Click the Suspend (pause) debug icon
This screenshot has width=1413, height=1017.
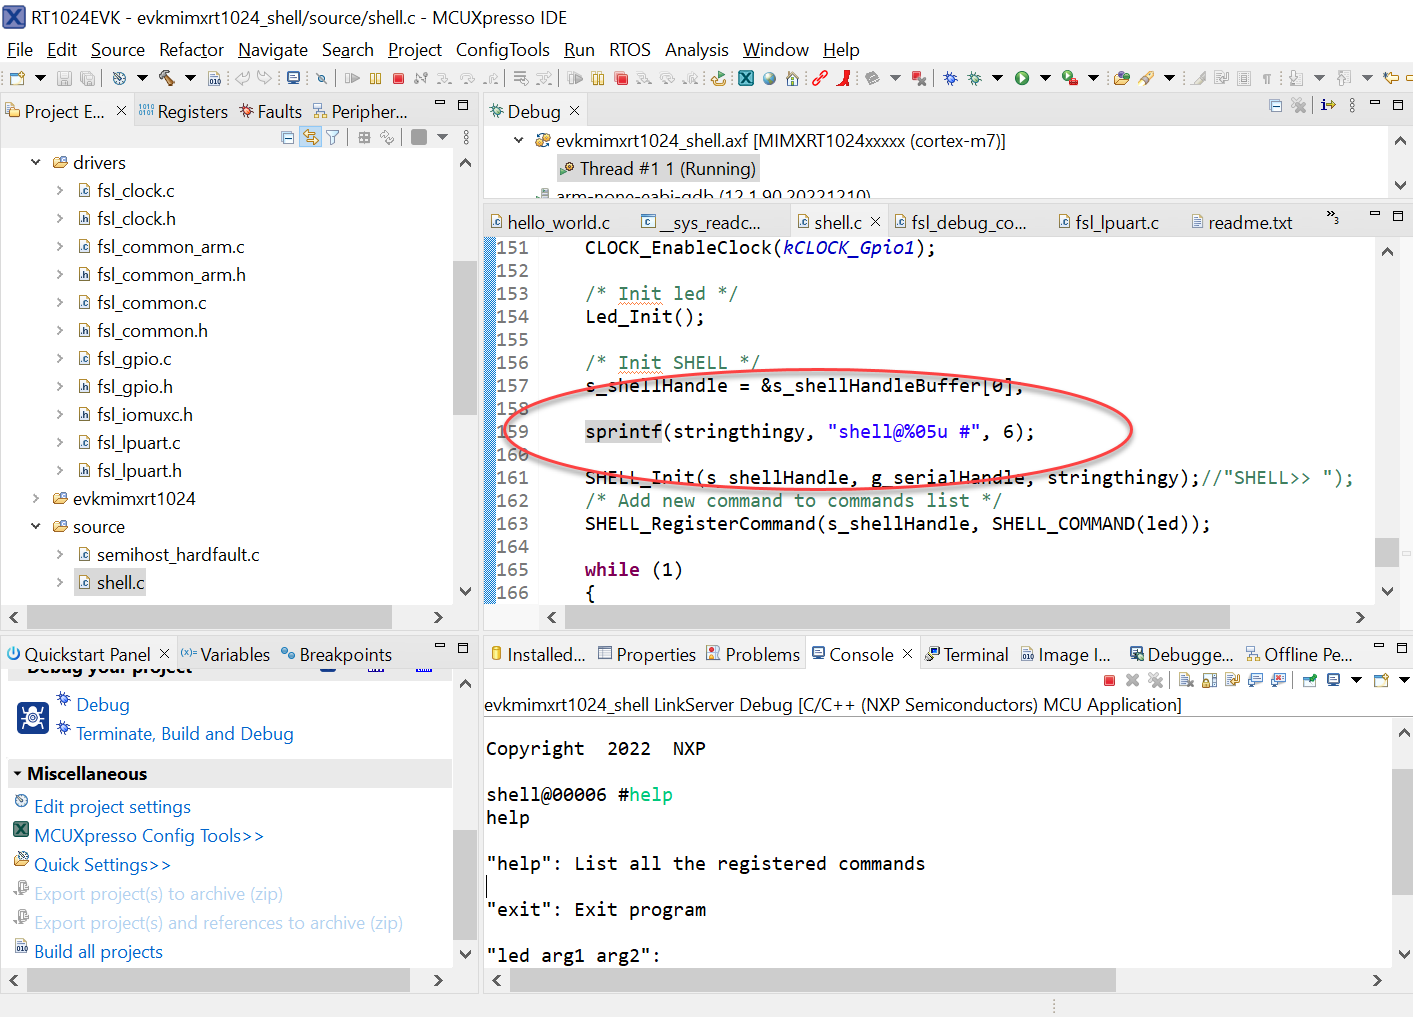375,78
